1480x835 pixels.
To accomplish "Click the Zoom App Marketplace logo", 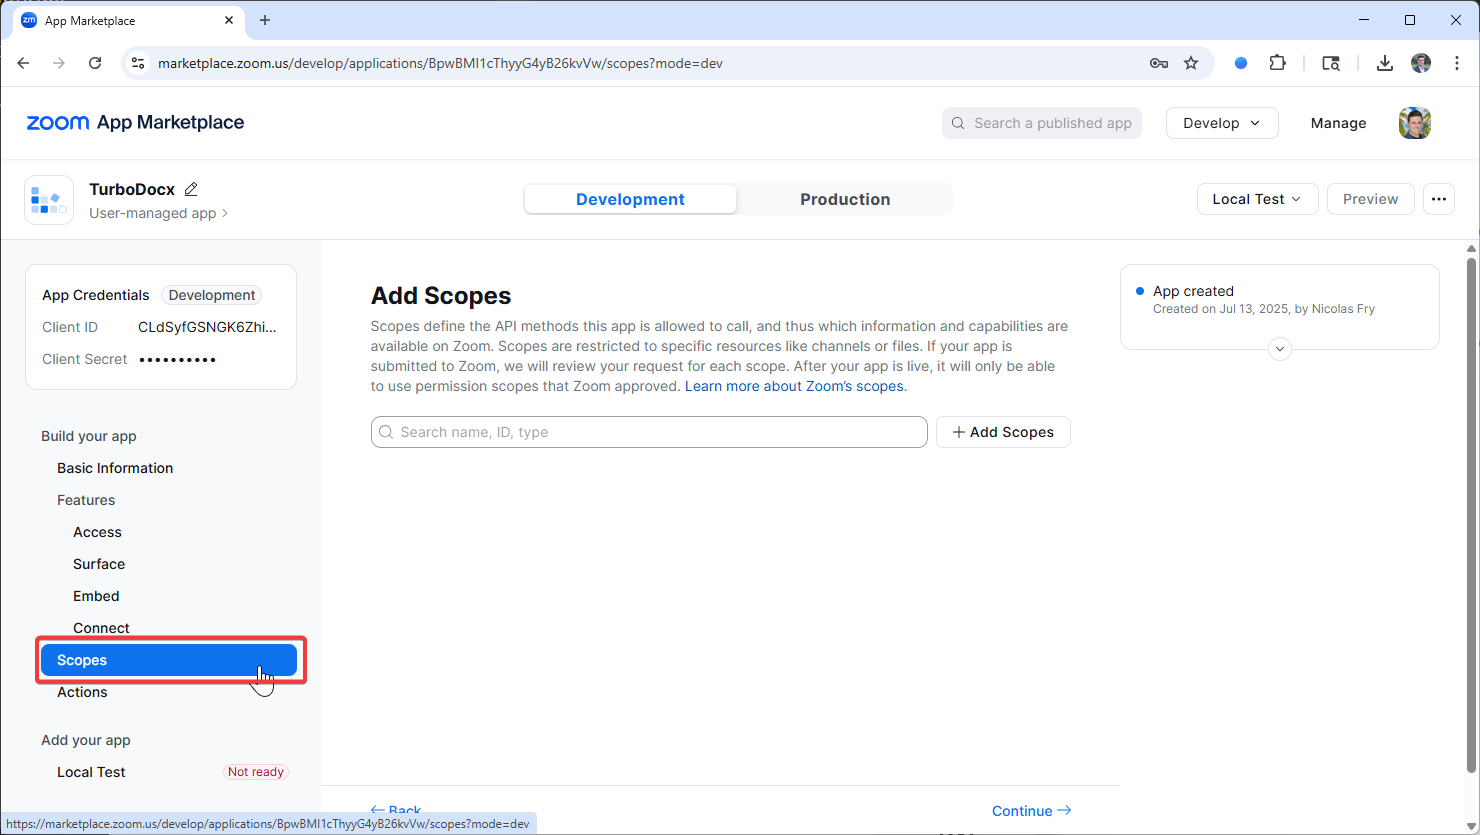I will (x=135, y=122).
